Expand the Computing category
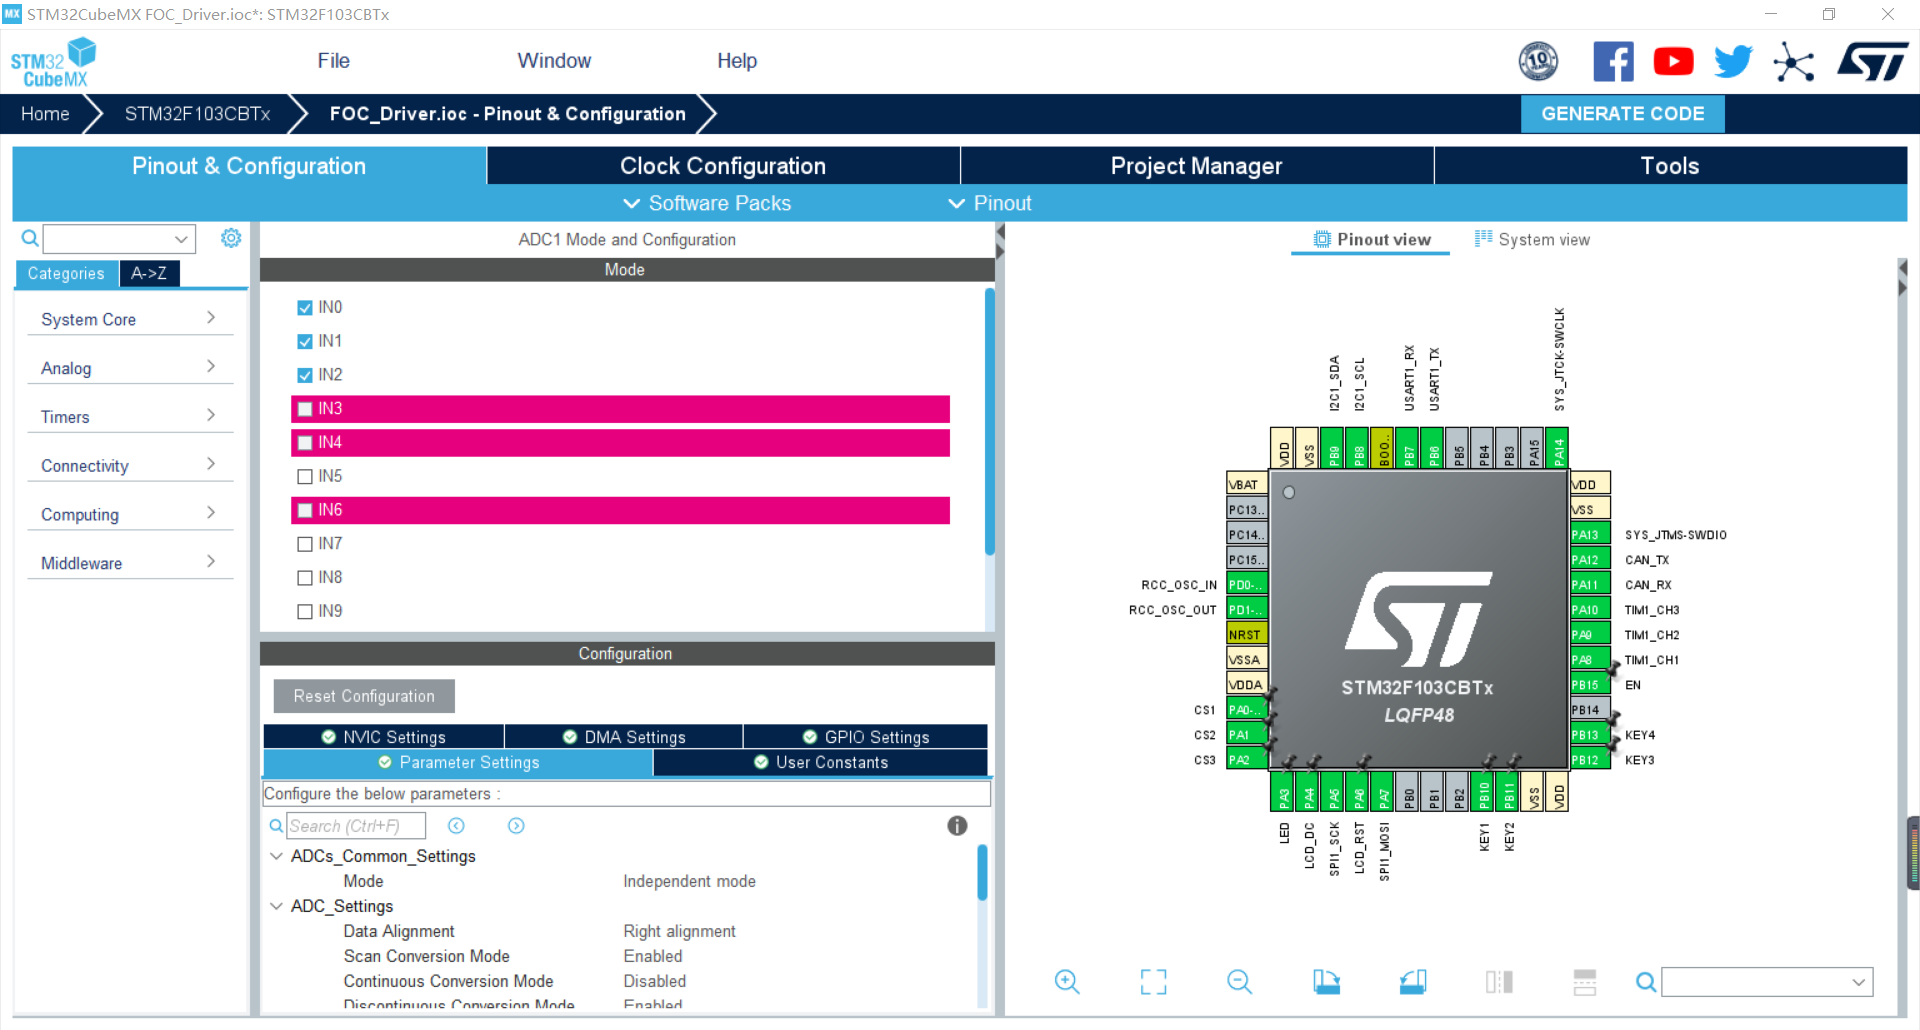The image size is (1920, 1030). [x=130, y=514]
